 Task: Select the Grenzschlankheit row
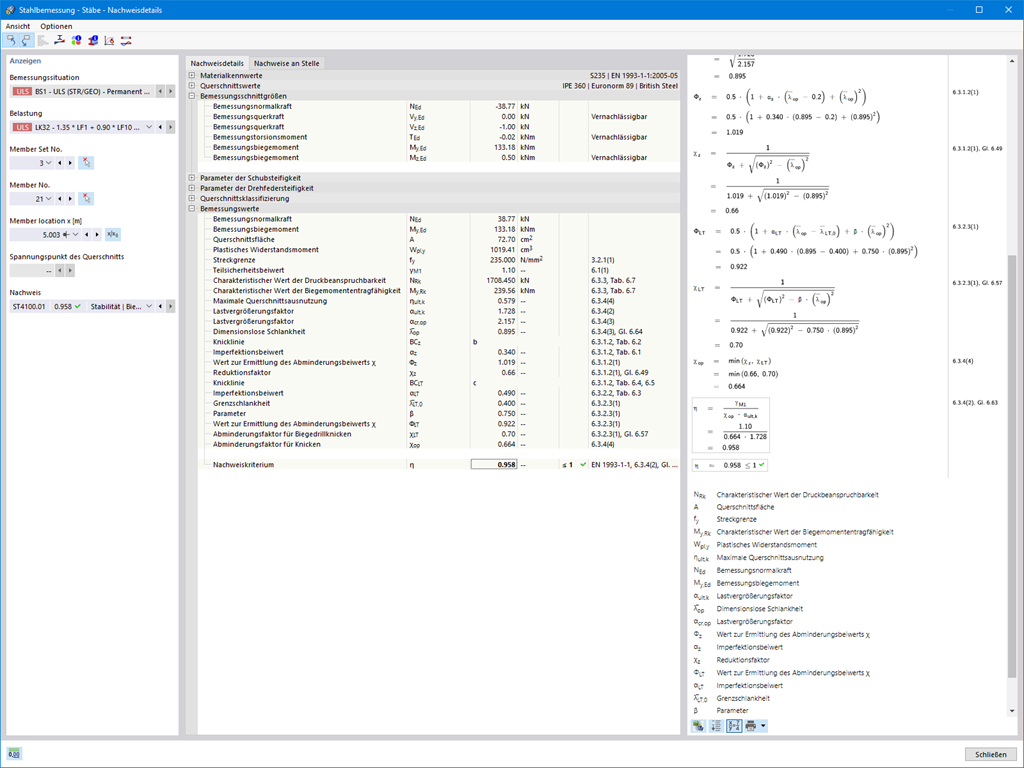pyautogui.click(x=439, y=403)
